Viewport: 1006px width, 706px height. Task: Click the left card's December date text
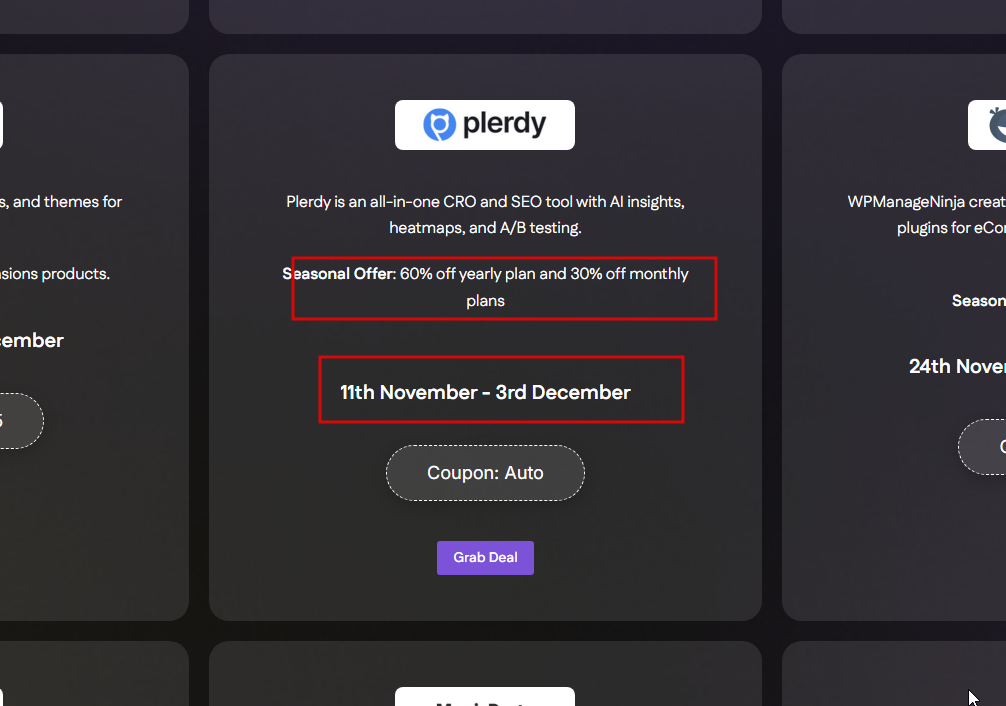click(x=30, y=340)
